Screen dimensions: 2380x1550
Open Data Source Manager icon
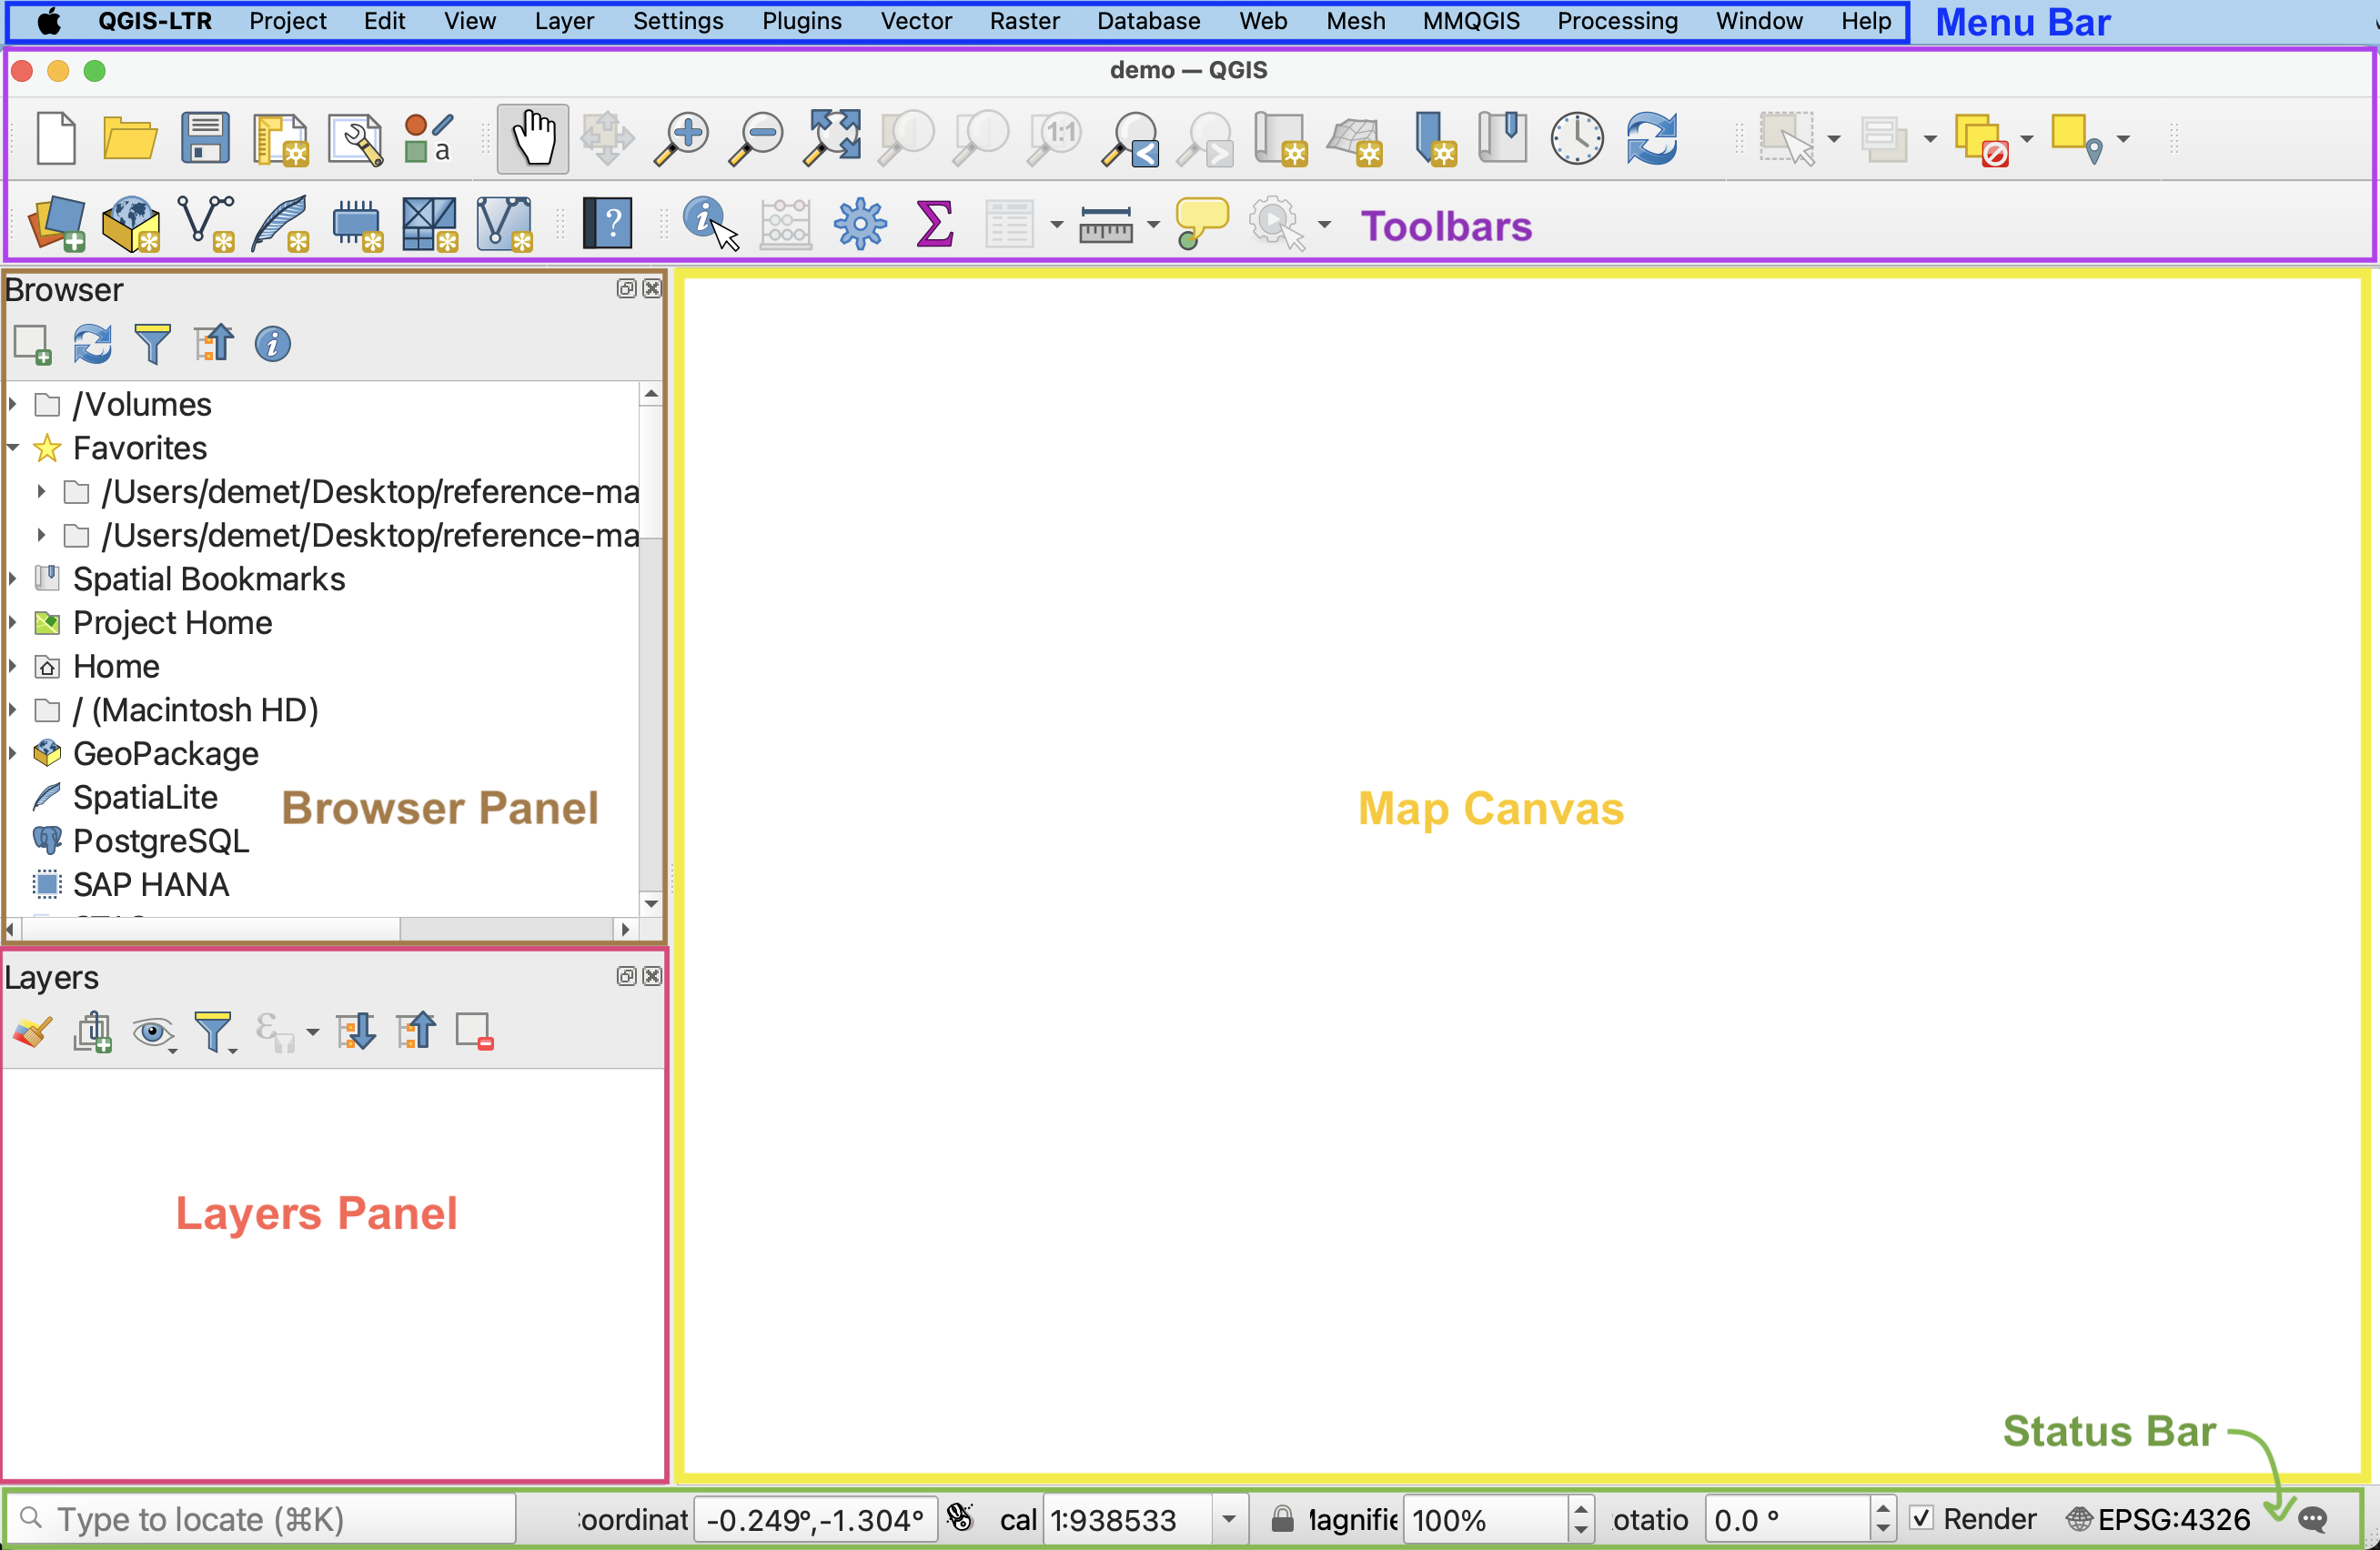[56, 222]
